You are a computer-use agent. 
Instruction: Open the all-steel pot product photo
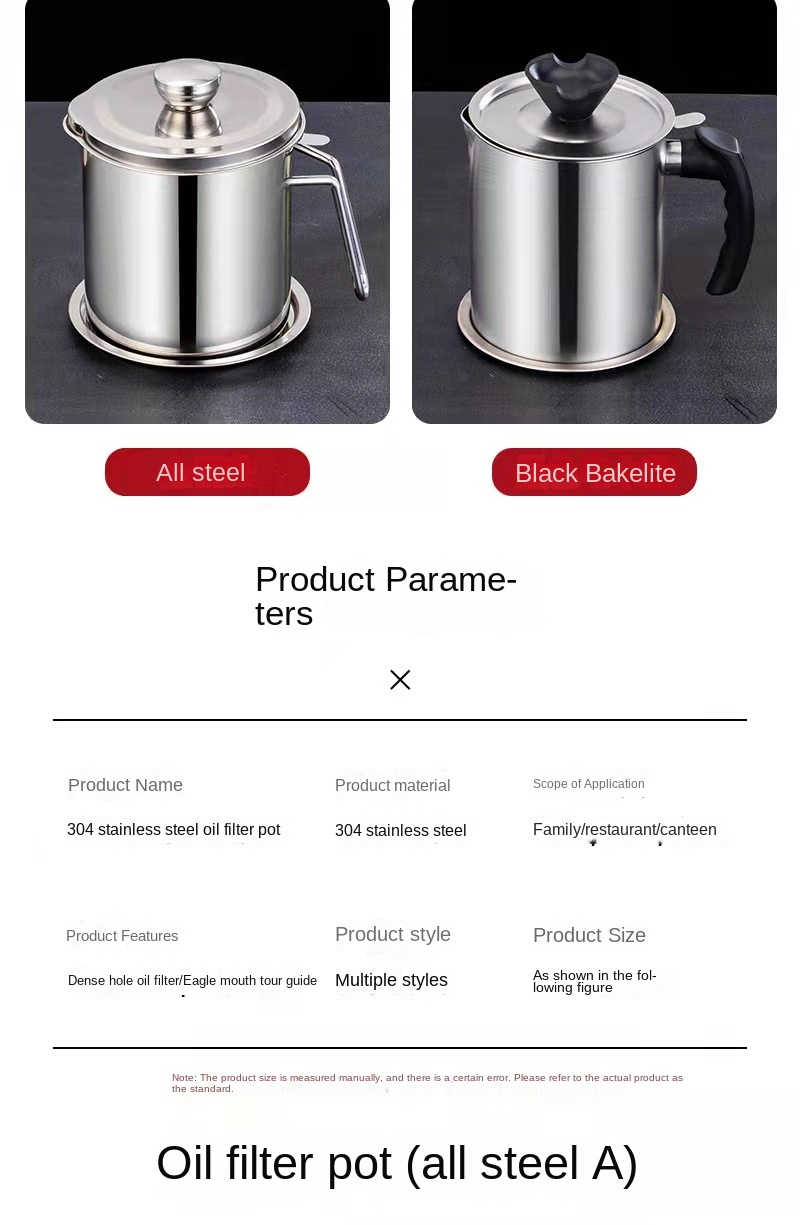pyautogui.click(x=207, y=210)
